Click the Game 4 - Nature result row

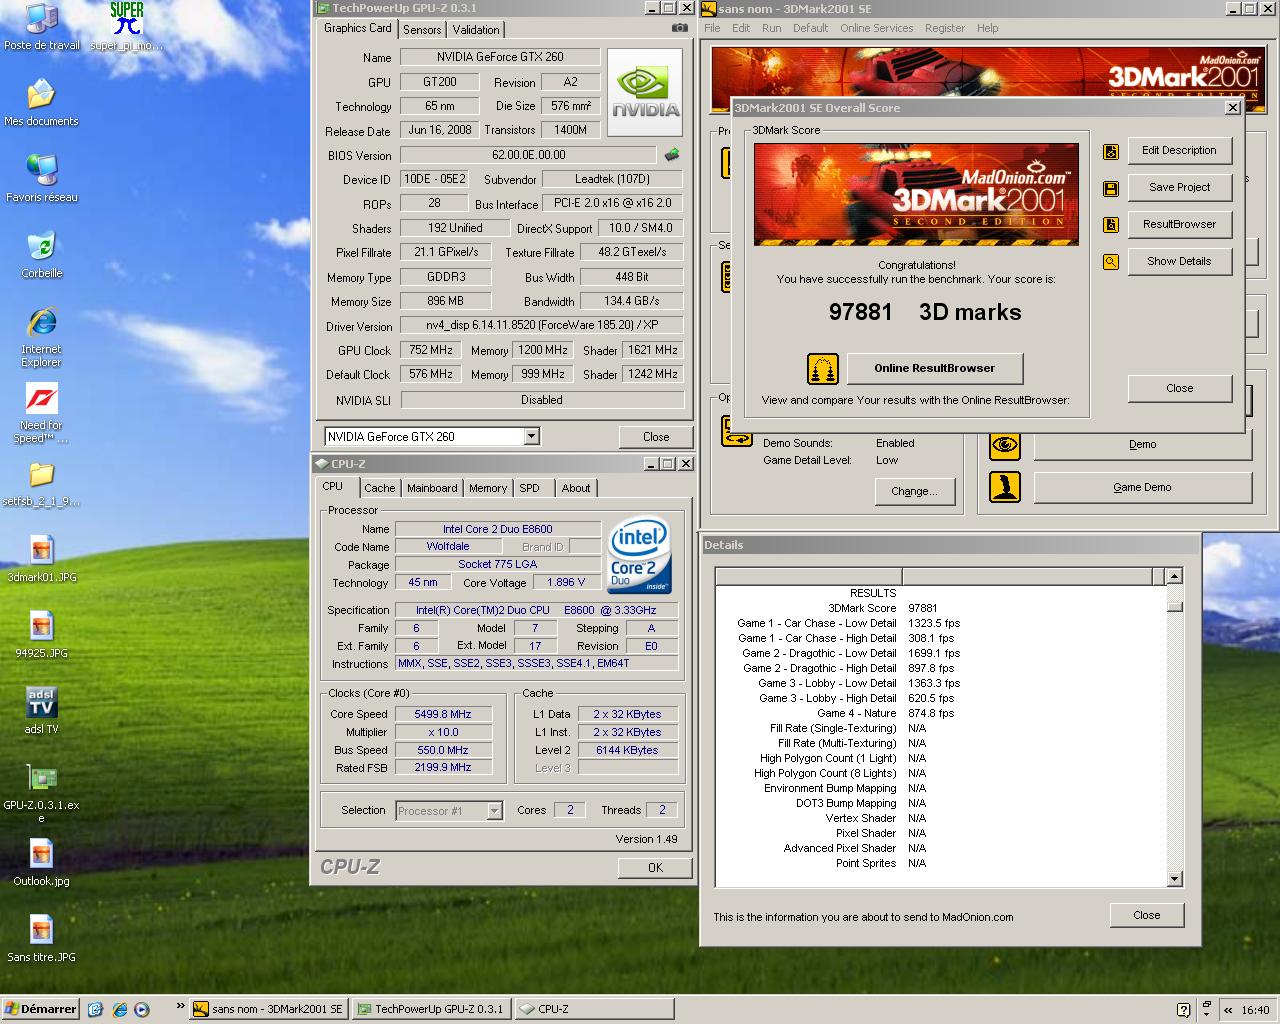click(940, 713)
